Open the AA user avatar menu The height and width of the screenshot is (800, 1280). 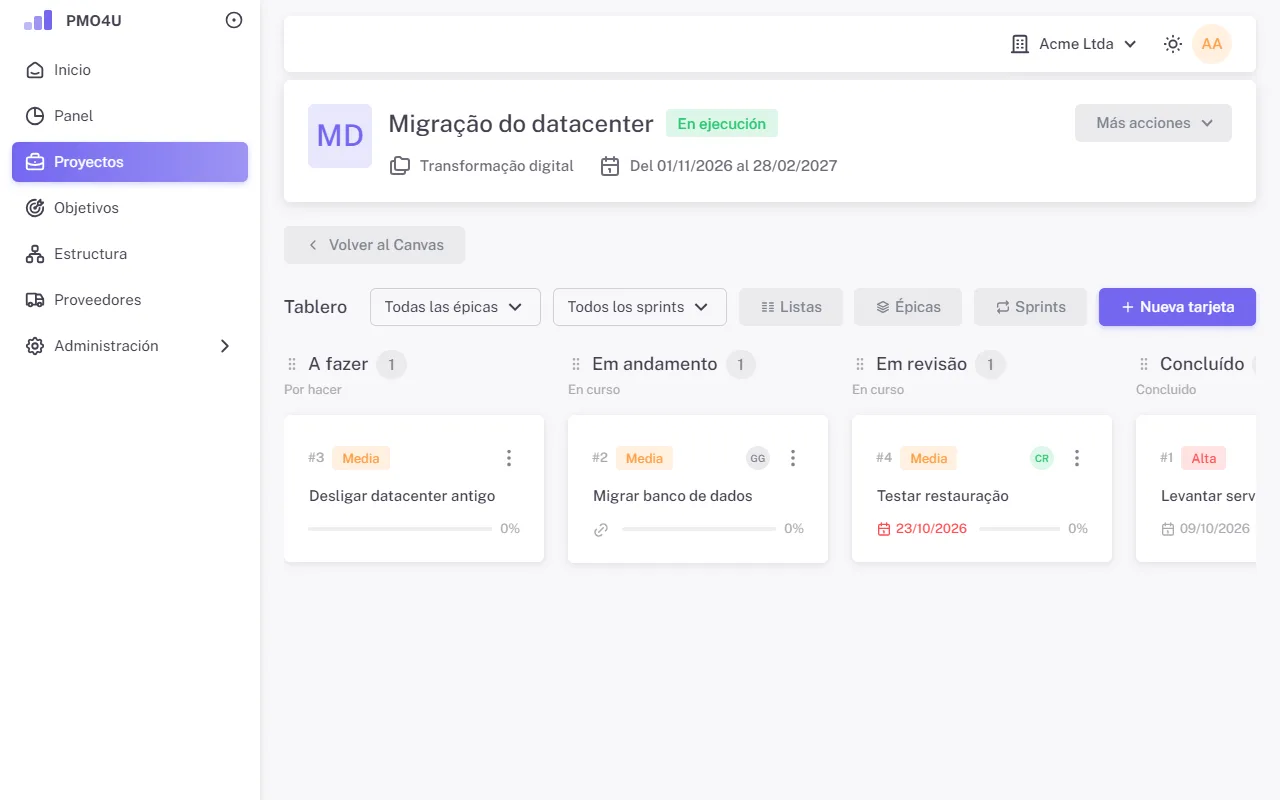point(1212,44)
